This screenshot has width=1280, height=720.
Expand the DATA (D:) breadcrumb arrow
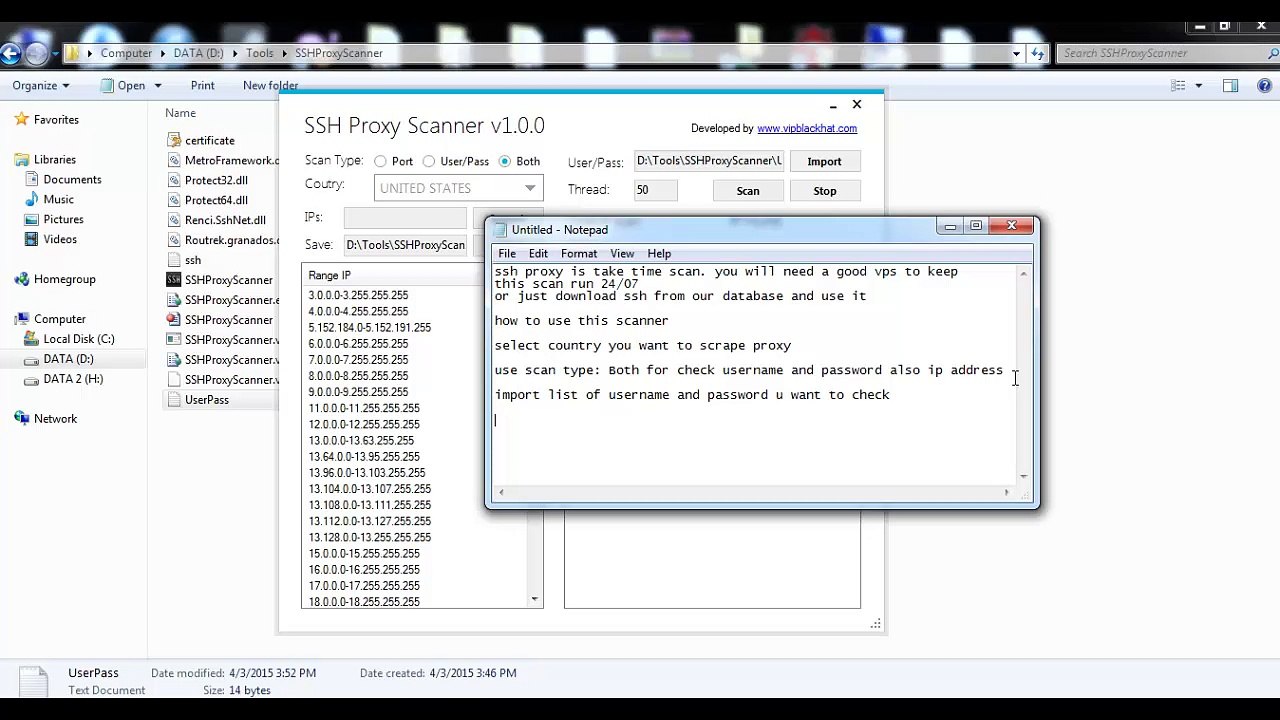point(233,54)
